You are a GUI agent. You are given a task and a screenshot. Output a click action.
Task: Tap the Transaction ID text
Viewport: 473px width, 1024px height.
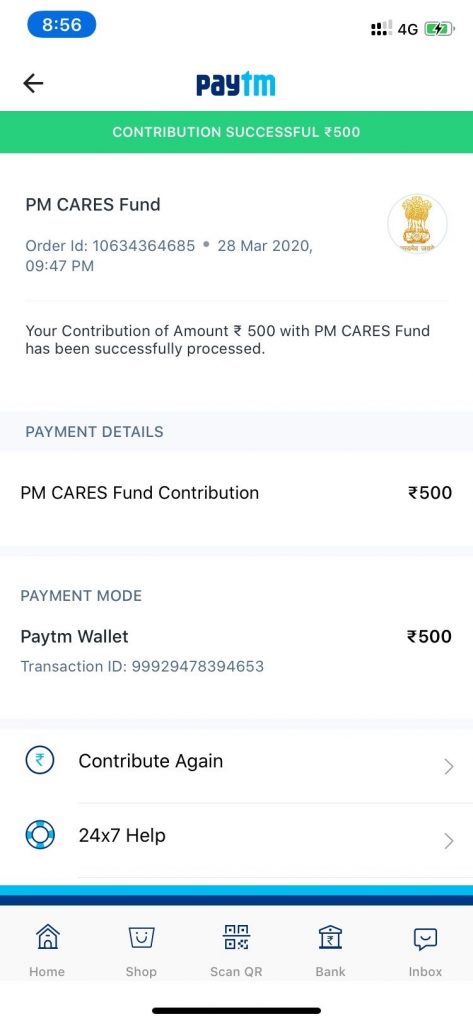click(142, 666)
